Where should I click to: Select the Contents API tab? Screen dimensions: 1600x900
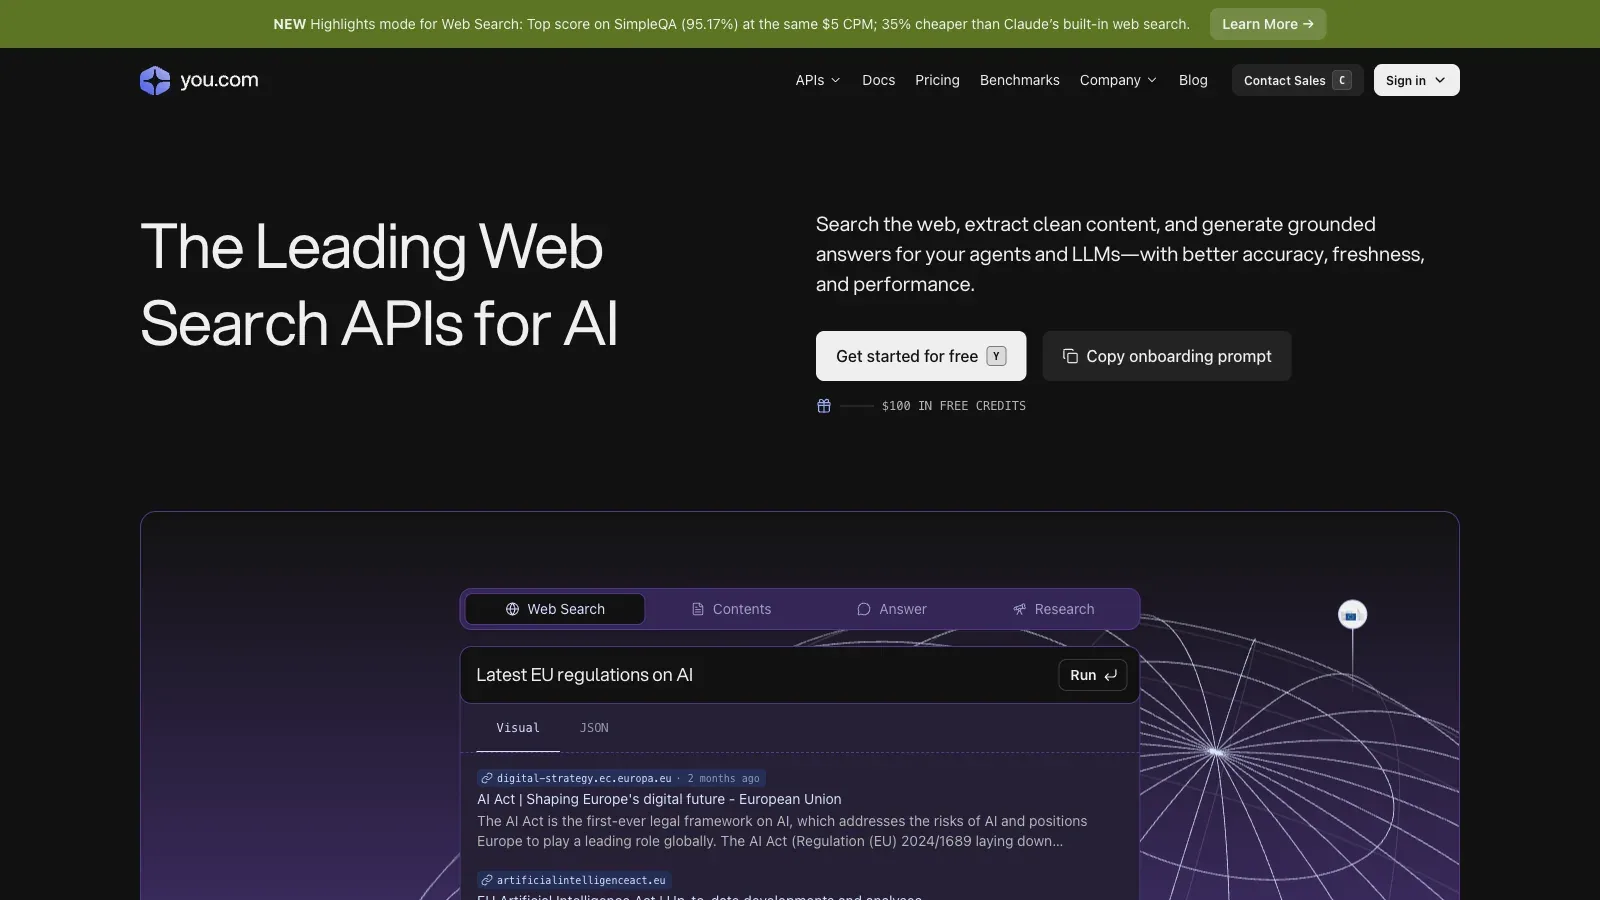coord(731,609)
